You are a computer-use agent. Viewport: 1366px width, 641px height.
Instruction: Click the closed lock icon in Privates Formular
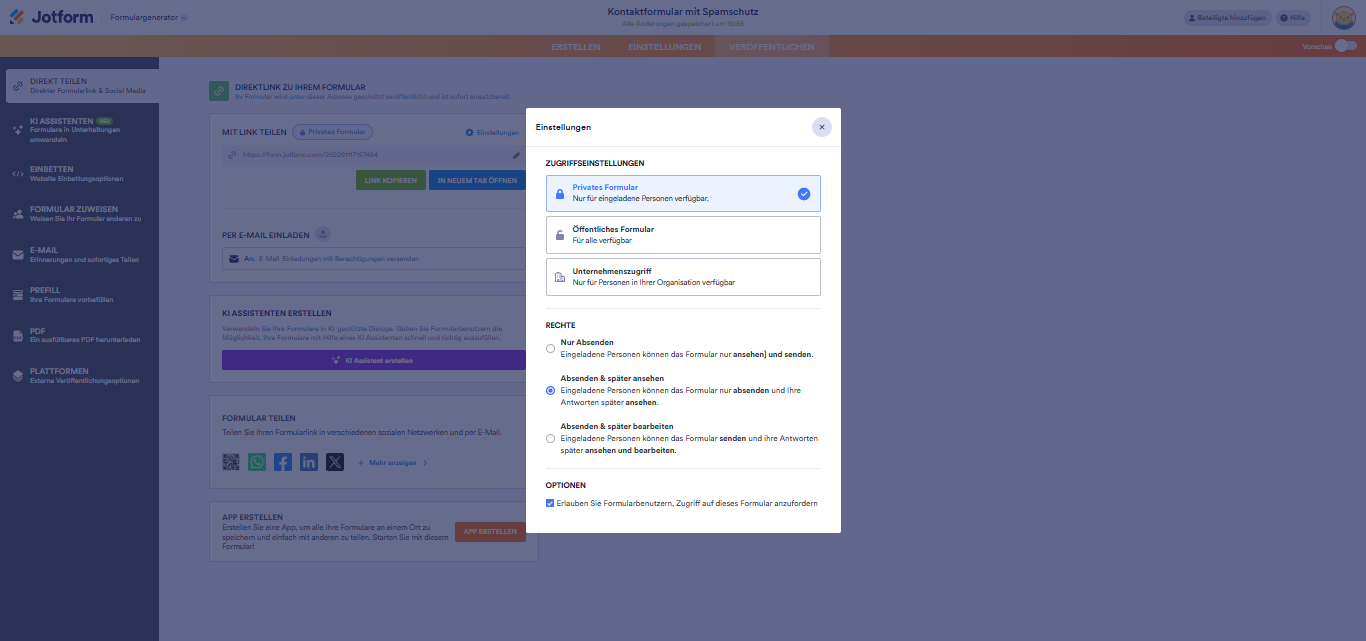click(560, 194)
